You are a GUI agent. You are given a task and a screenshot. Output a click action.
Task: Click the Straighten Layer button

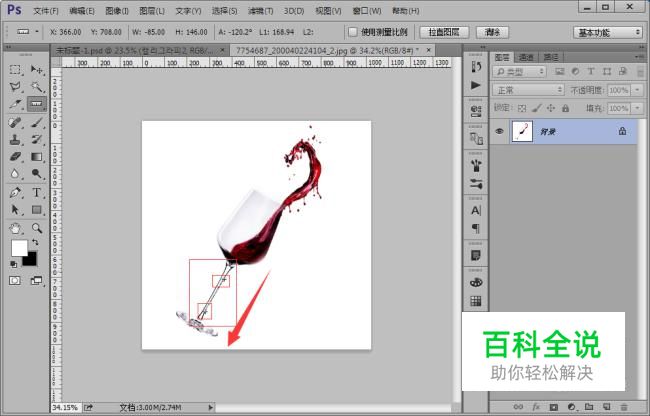click(444, 32)
